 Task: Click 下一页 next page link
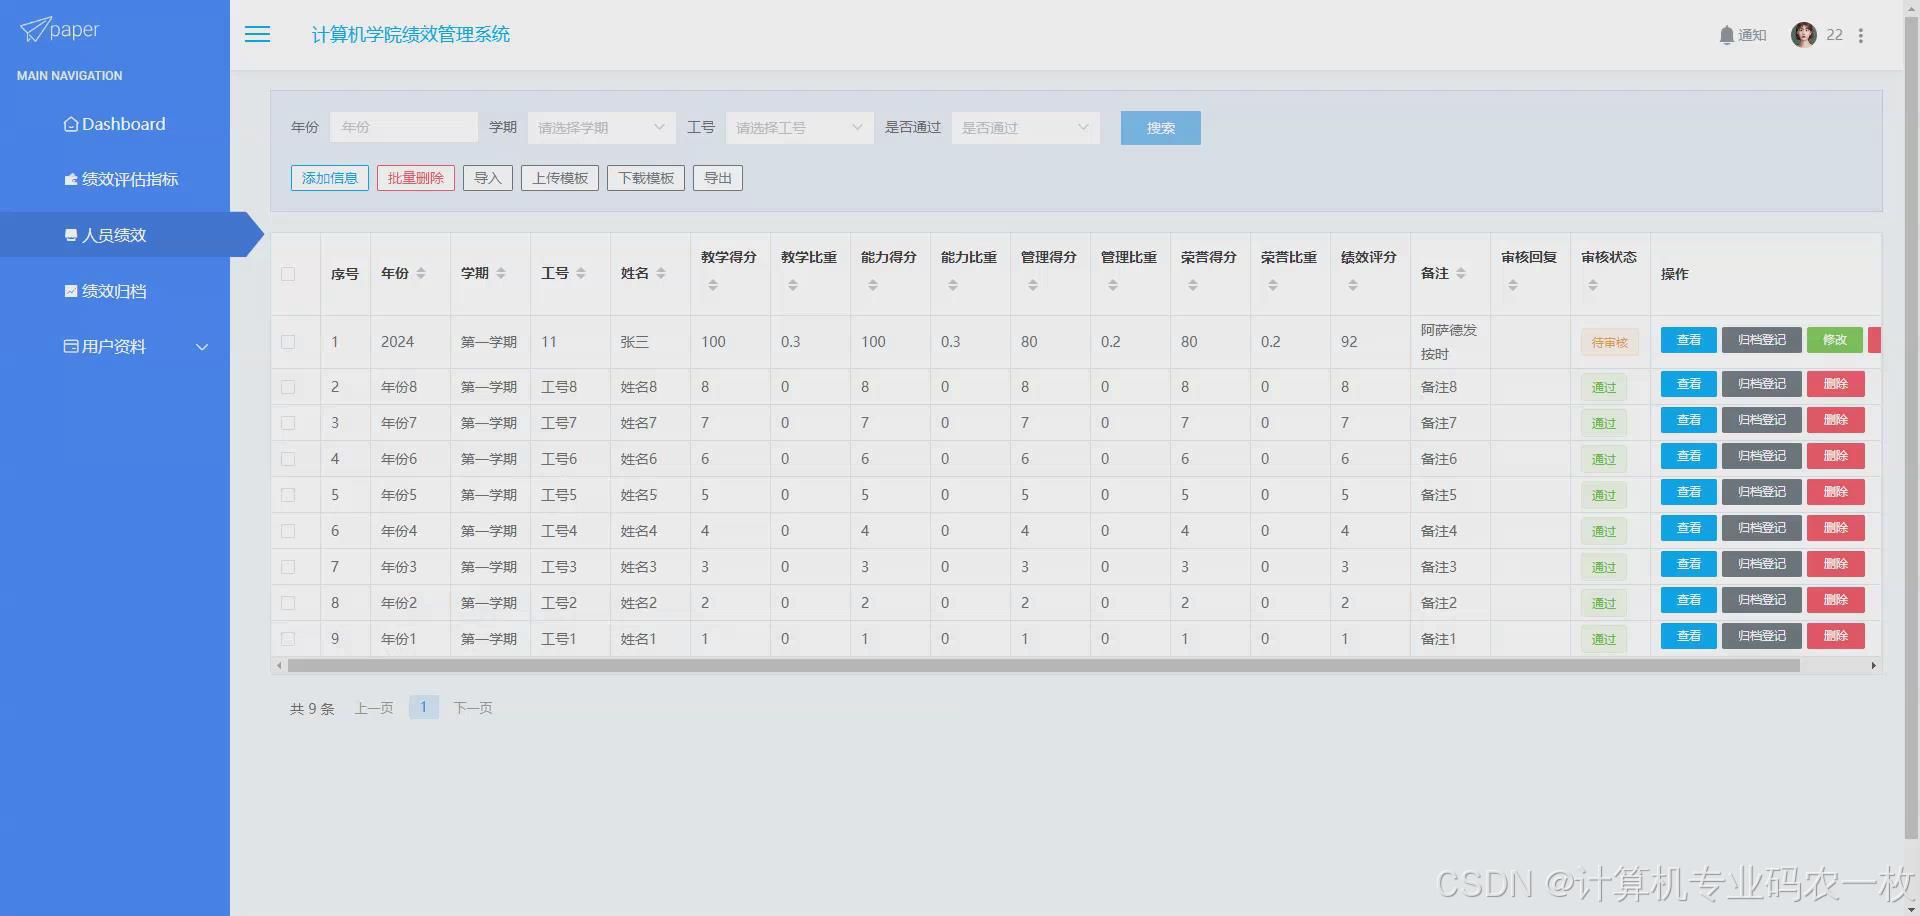coord(473,708)
